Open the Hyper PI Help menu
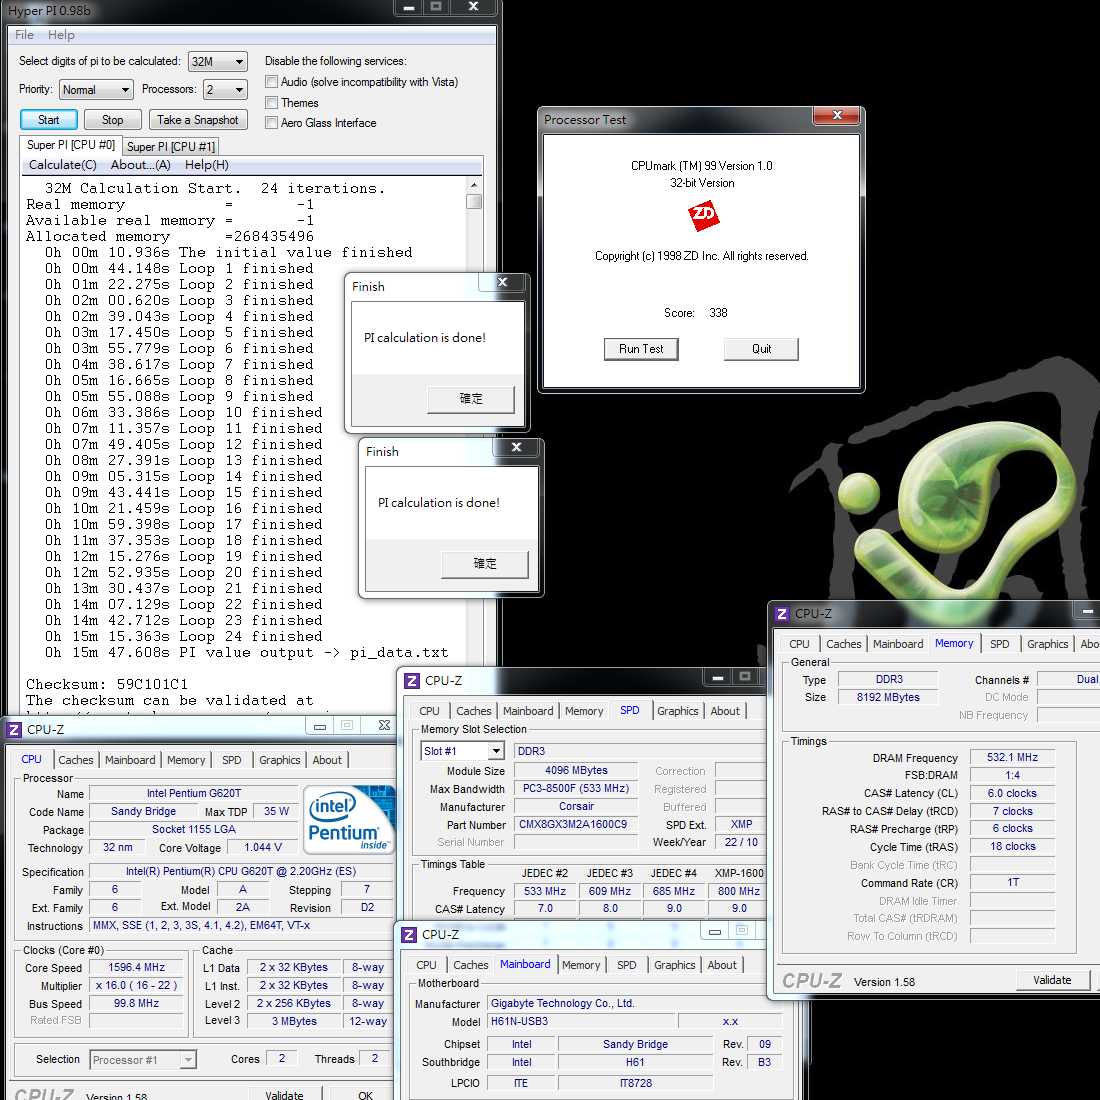 [61, 35]
